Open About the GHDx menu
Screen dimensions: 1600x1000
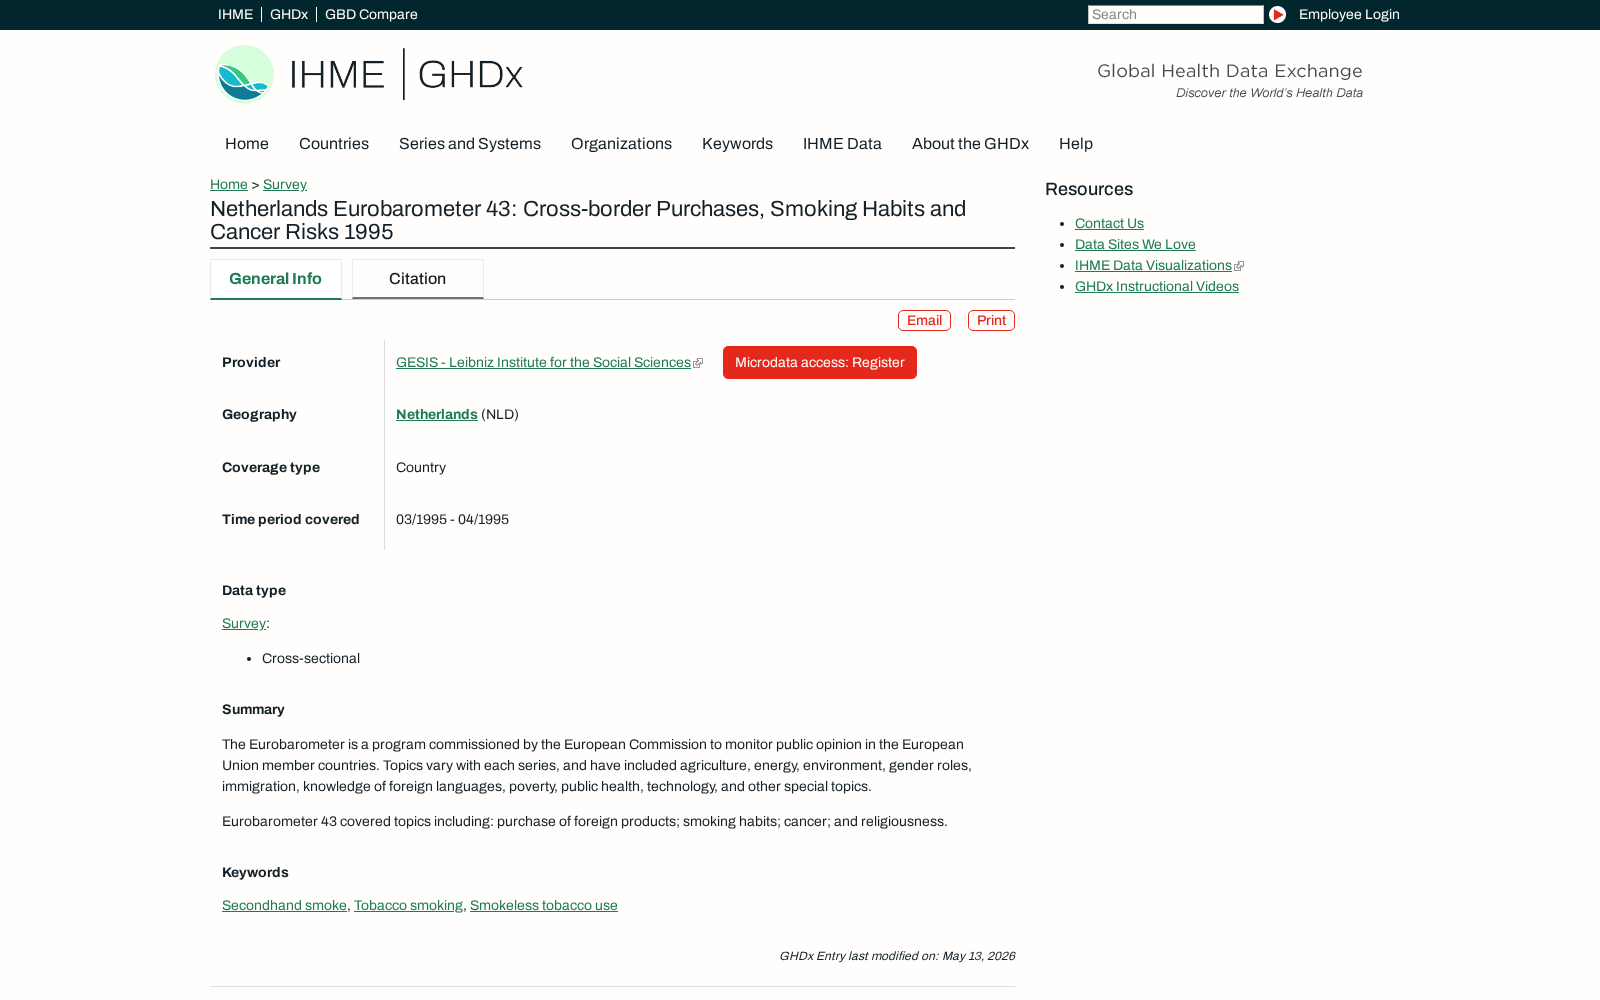(x=970, y=143)
